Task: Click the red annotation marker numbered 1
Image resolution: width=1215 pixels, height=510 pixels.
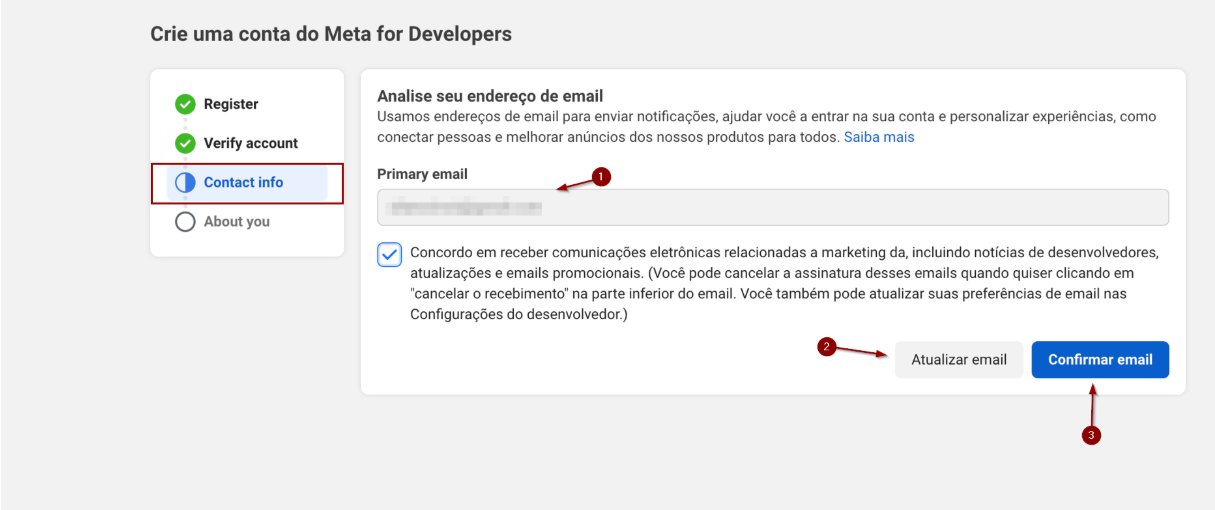Action: coord(601,176)
